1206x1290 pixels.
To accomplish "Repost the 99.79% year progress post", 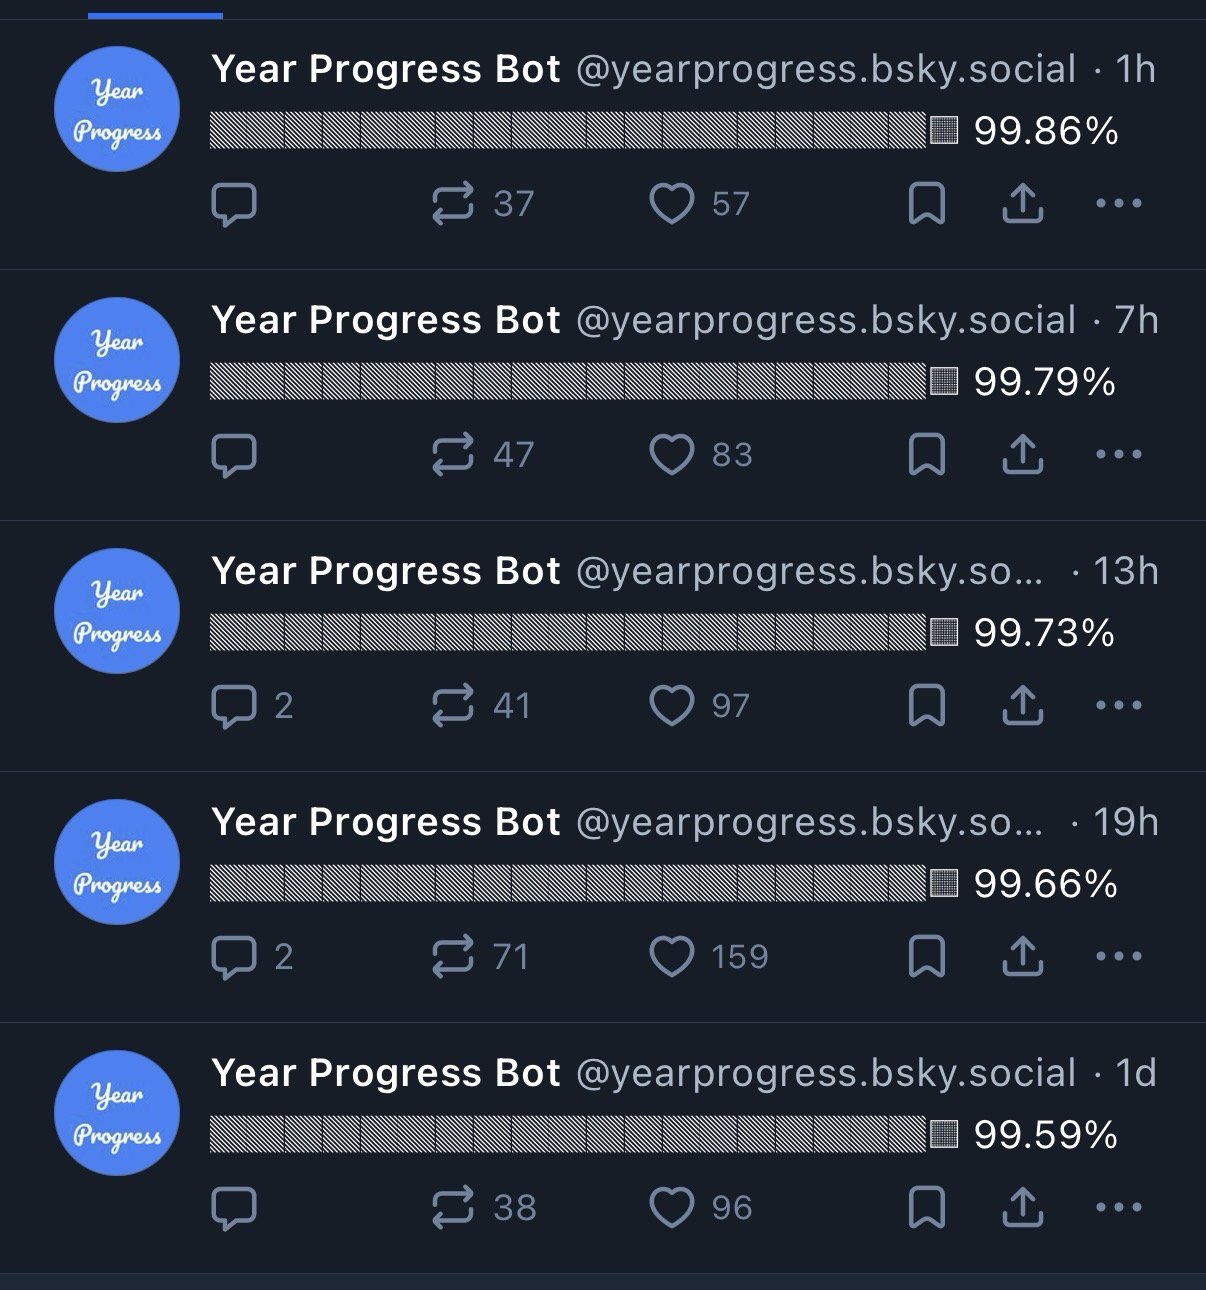I will pyautogui.click(x=452, y=455).
